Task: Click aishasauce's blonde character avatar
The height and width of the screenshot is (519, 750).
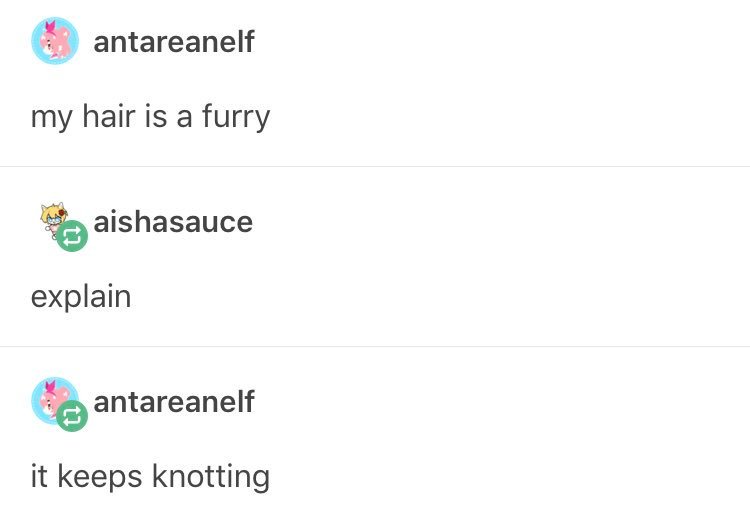Action: (x=54, y=221)
